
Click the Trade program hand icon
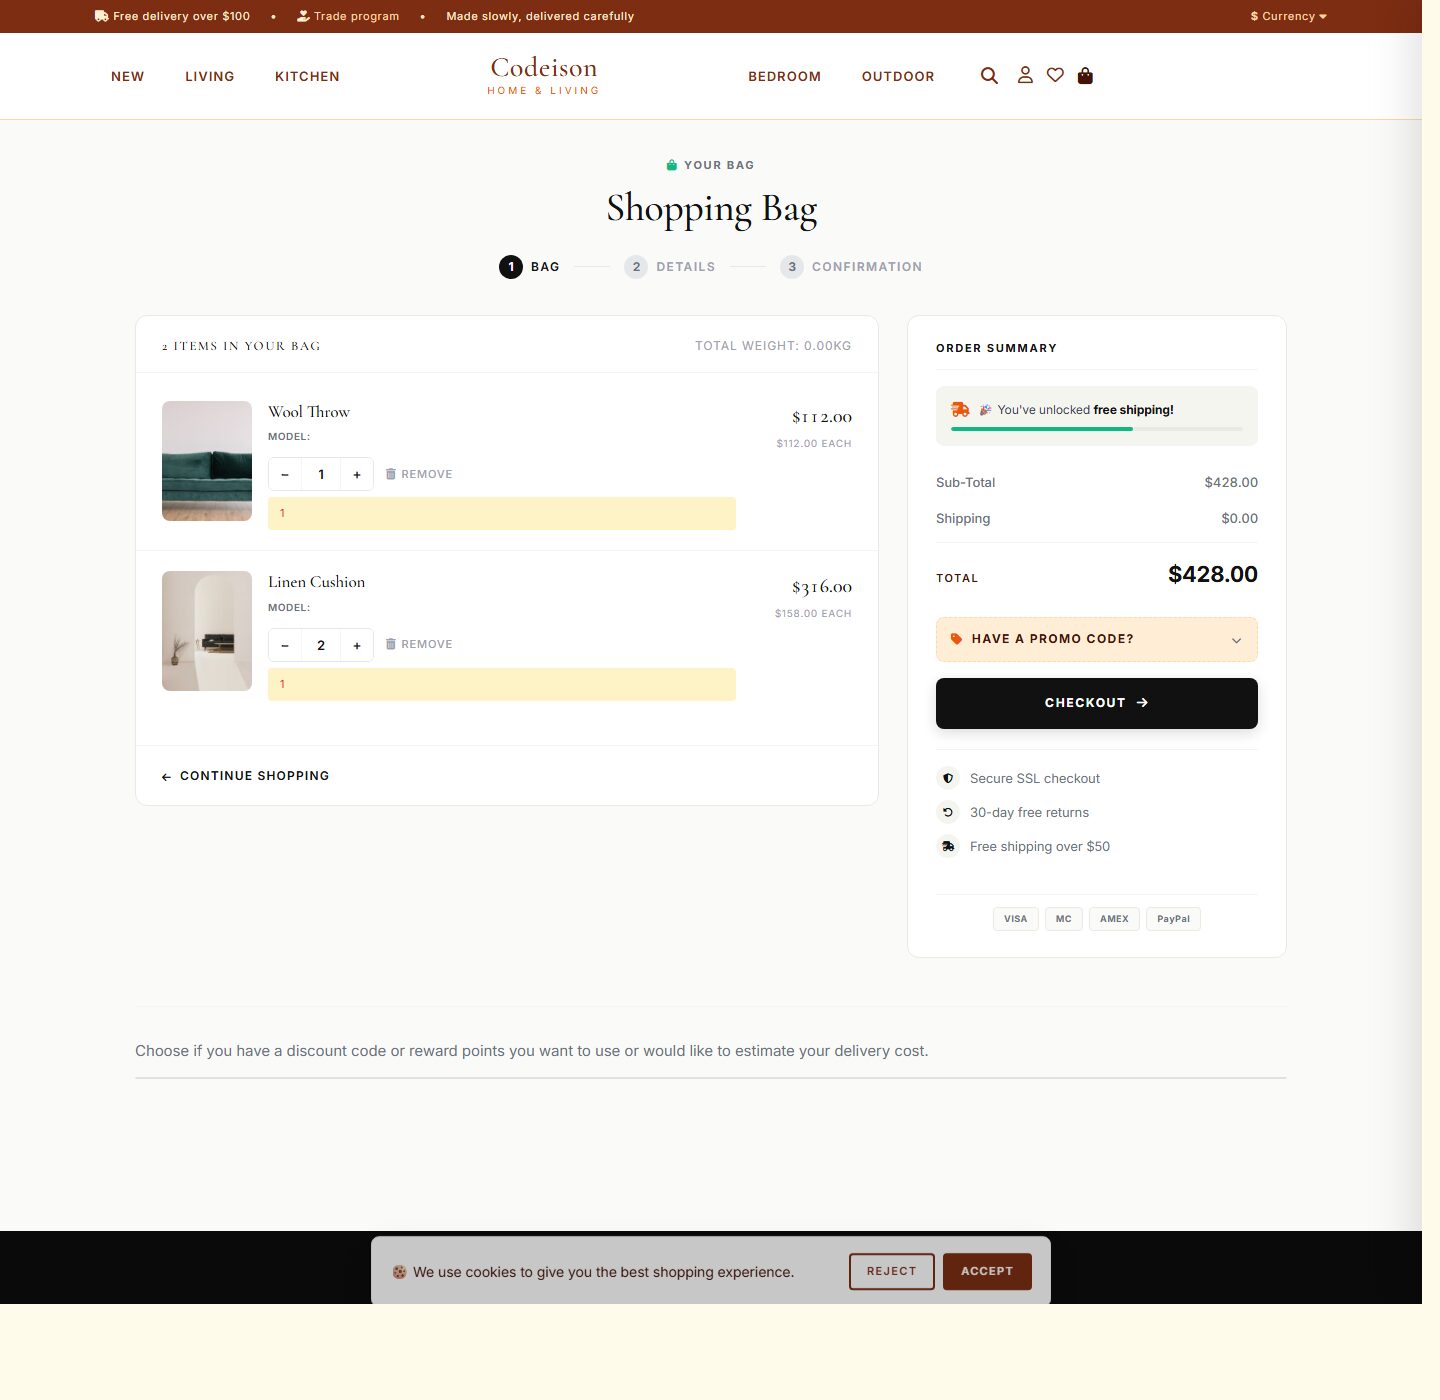coord(303,16)
